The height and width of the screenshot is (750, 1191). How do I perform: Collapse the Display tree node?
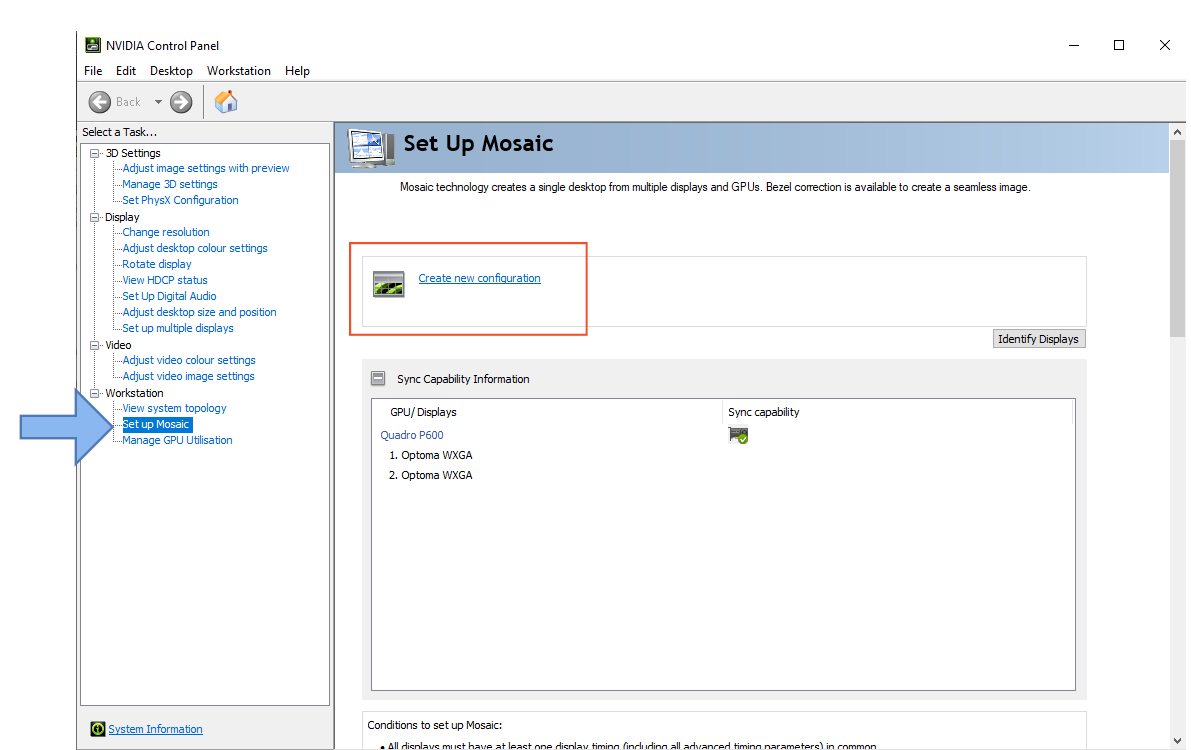95,217
